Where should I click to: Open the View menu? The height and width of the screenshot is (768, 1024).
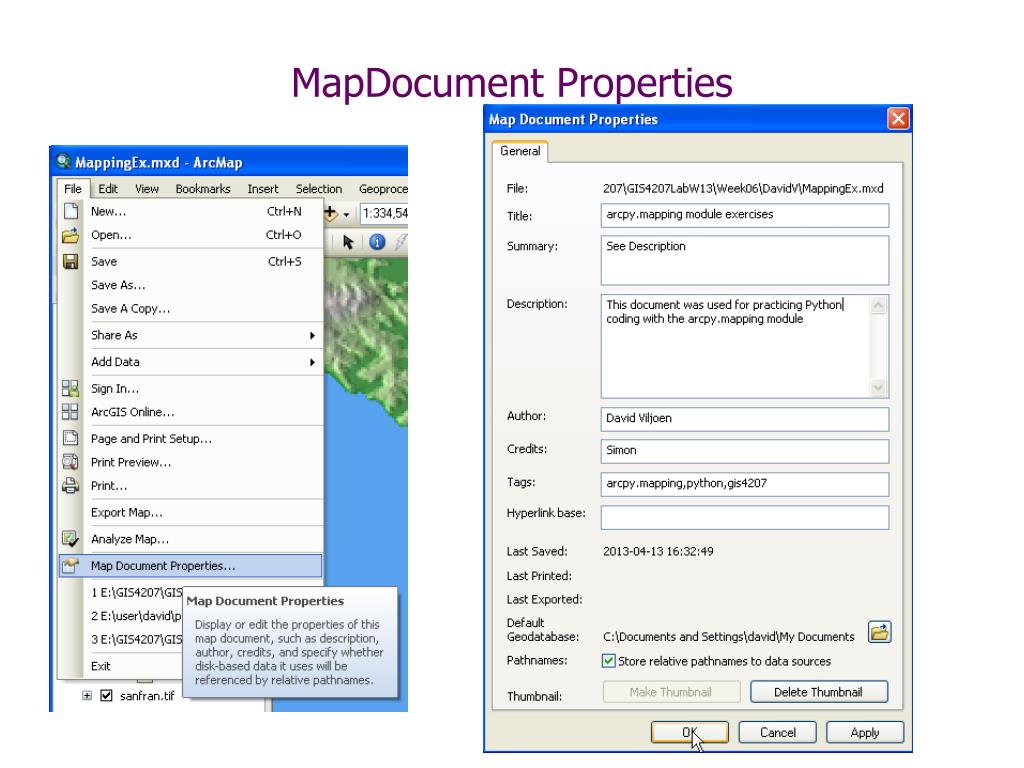tap(147, 189)
